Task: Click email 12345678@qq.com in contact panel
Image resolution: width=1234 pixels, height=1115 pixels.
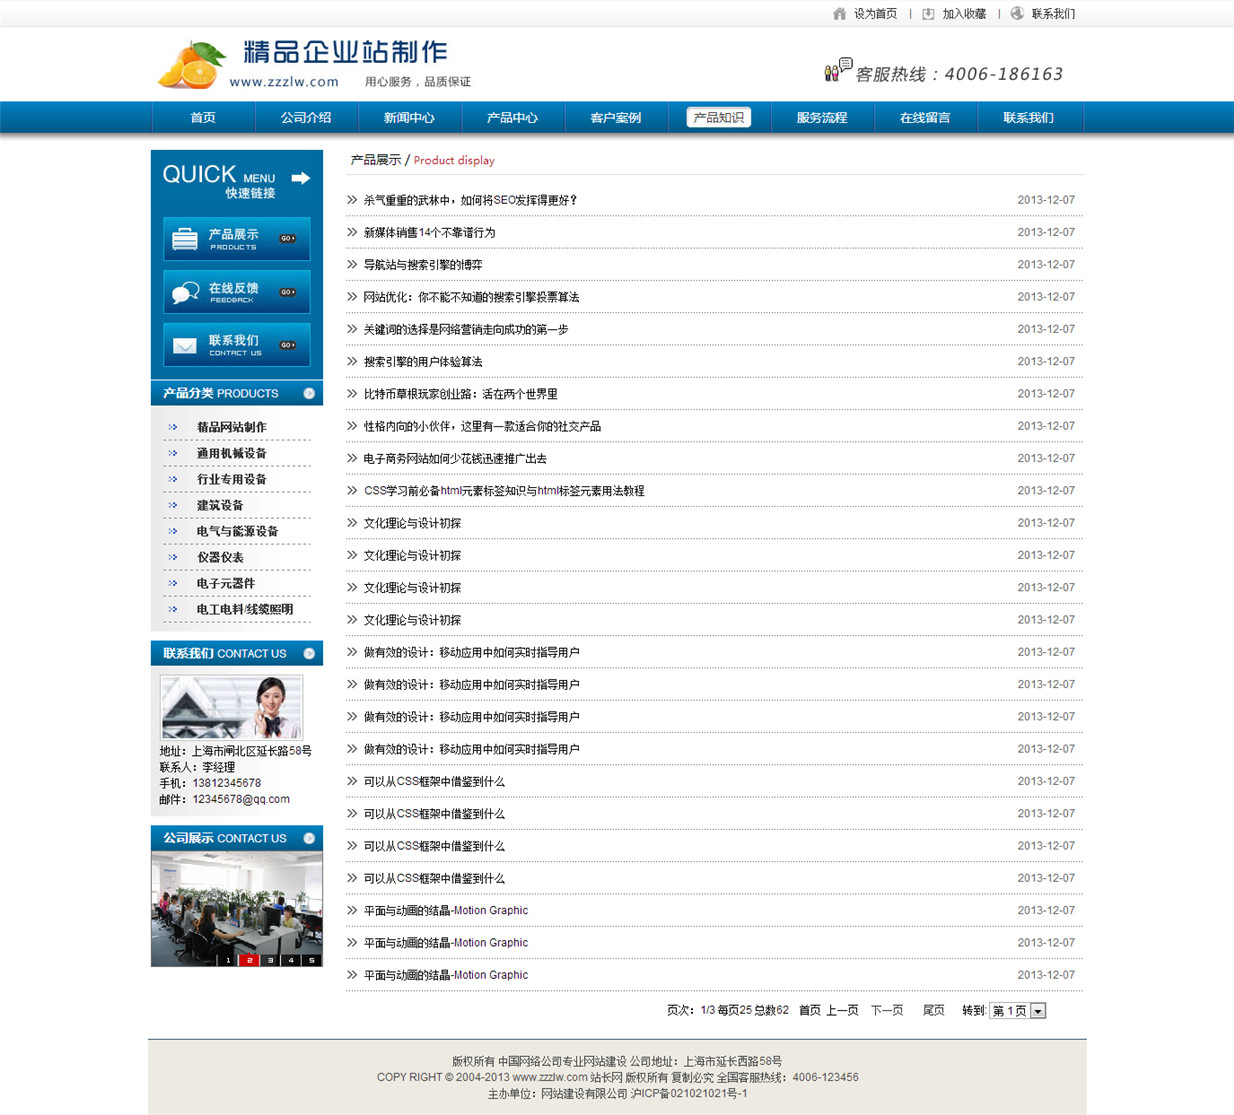Action: [x=241, y=799]
